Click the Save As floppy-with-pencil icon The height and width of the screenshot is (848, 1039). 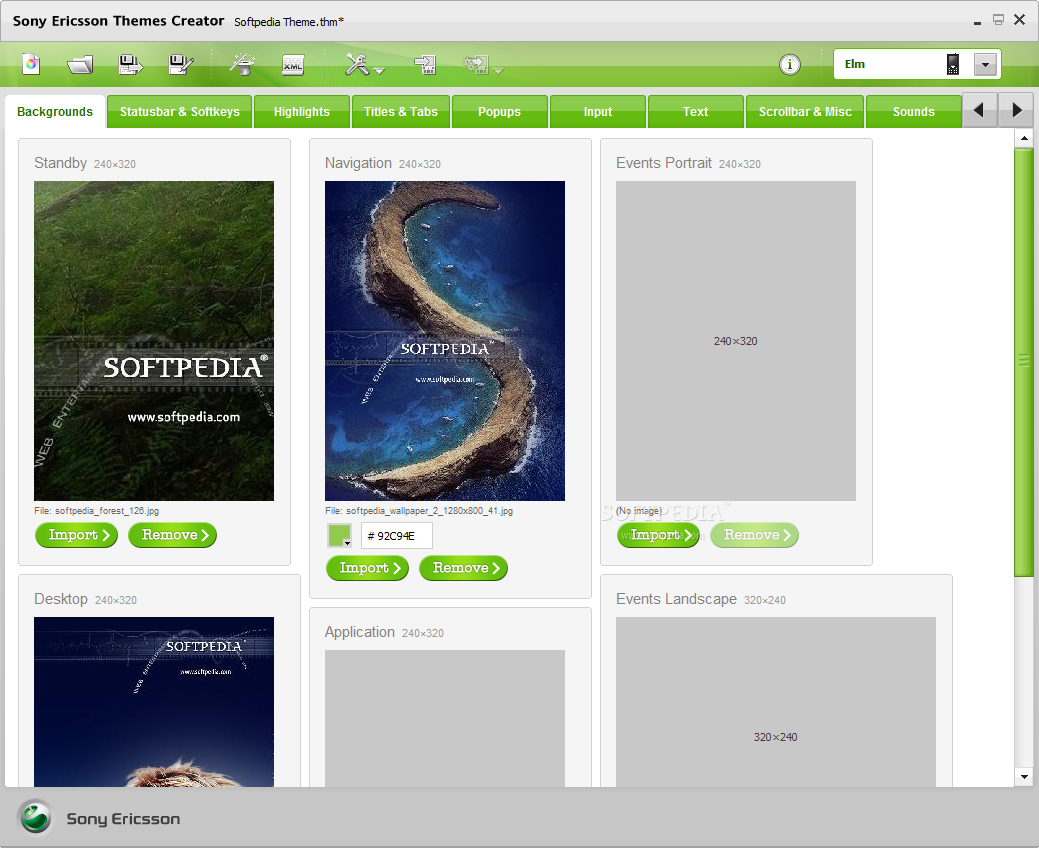coord(180,64)
